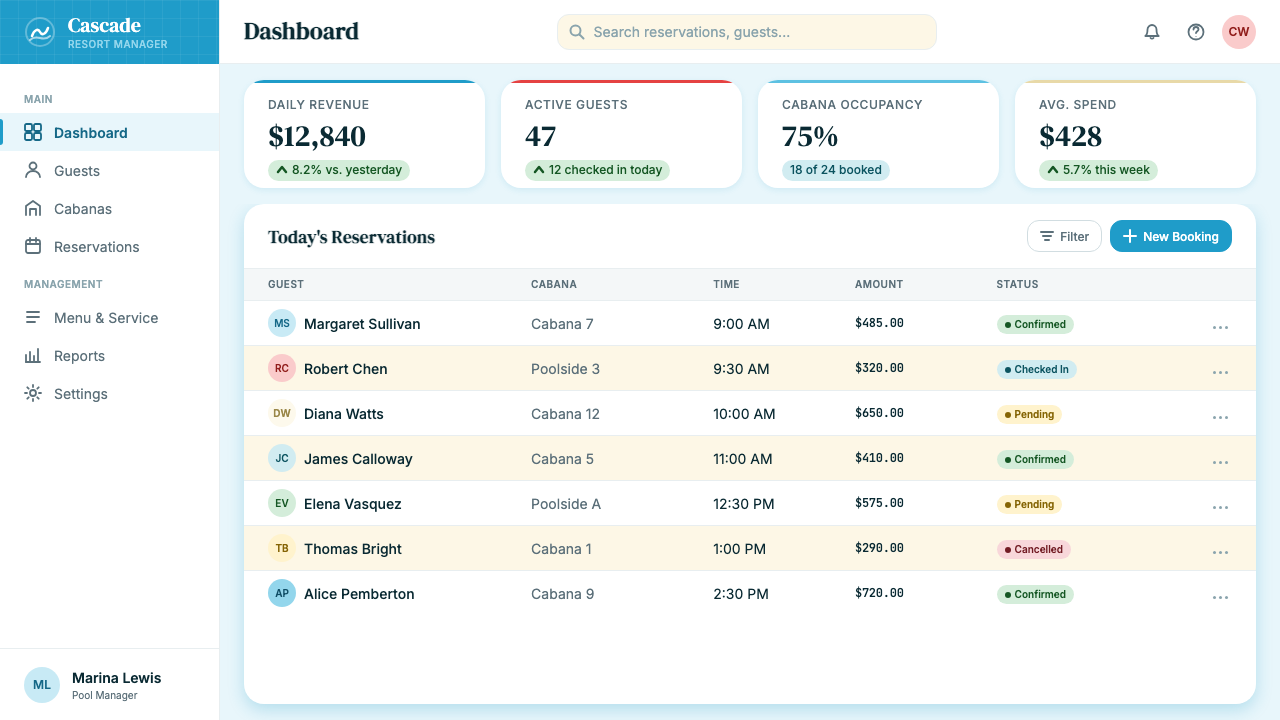
Task: Open more options for Thomas Bright's row
Action: tap(1220, 552)
